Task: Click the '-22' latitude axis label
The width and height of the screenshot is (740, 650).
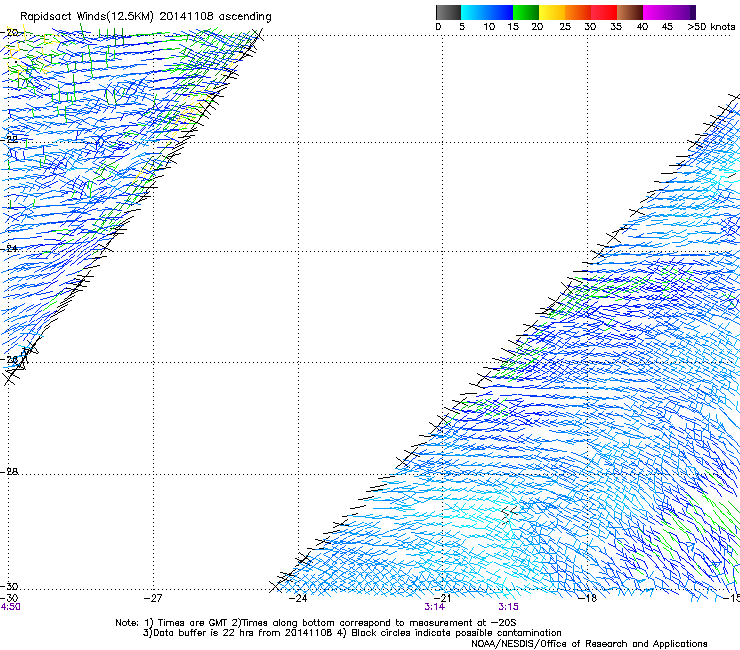Action: point(9,139)
